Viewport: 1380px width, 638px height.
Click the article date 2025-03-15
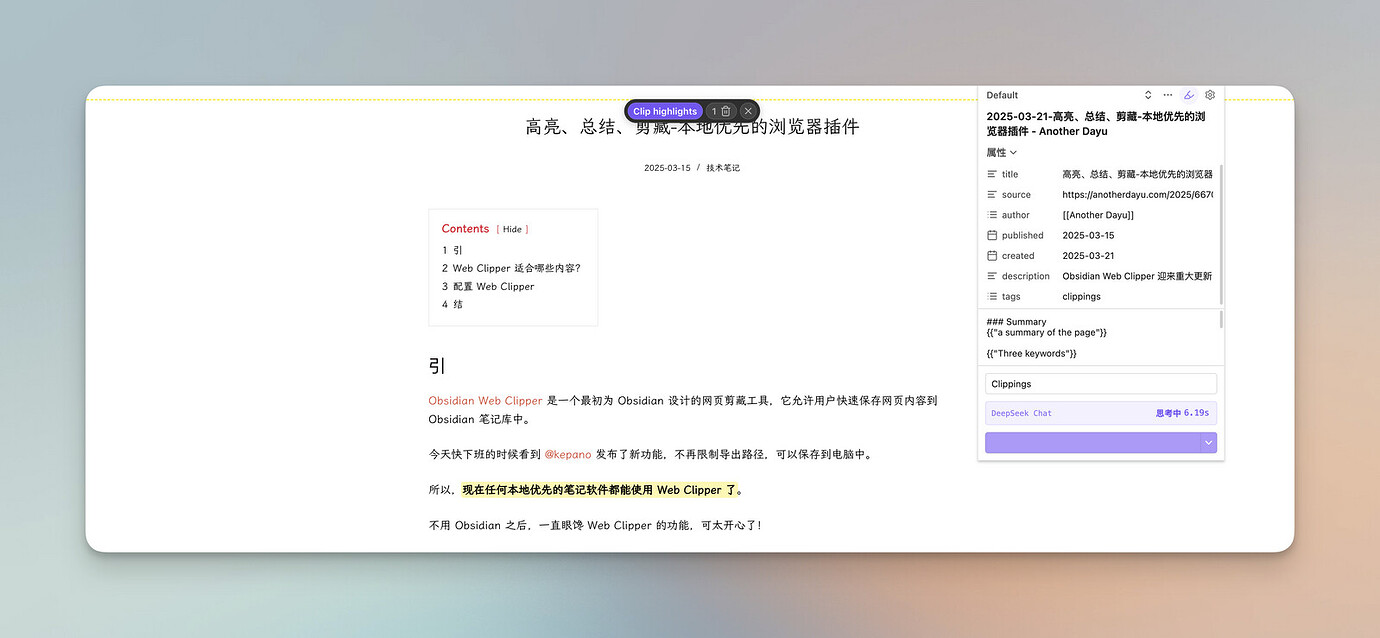pyautogui.click(x=667, y=168)
